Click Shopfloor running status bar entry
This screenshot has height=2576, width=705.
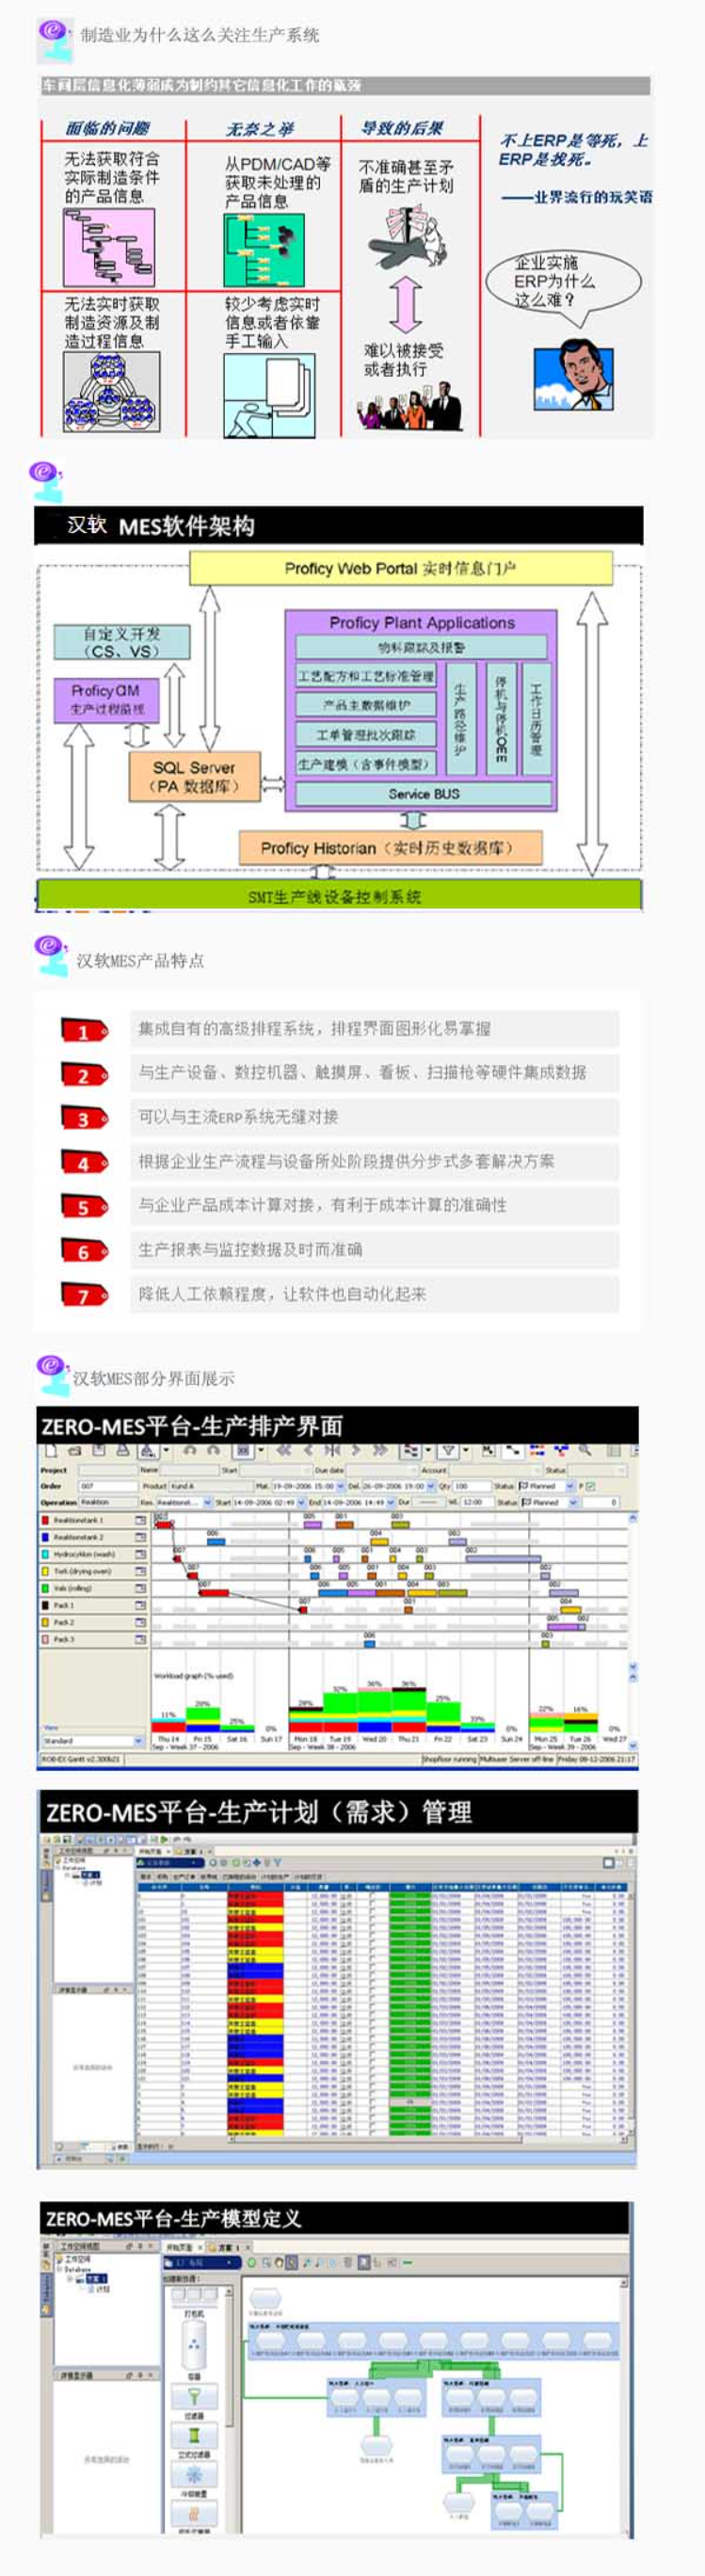(450, 1758)
